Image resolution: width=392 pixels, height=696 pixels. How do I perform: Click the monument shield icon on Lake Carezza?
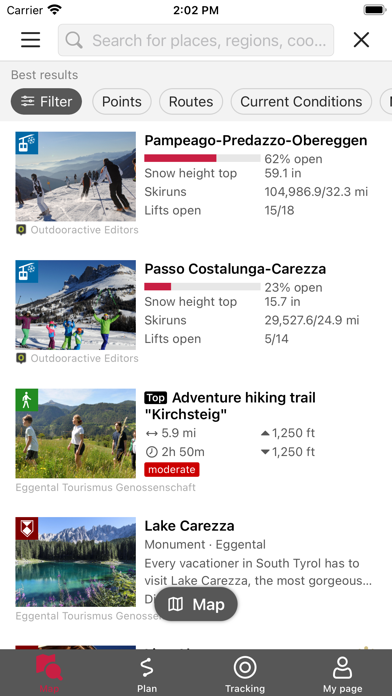tap(27, 529)
